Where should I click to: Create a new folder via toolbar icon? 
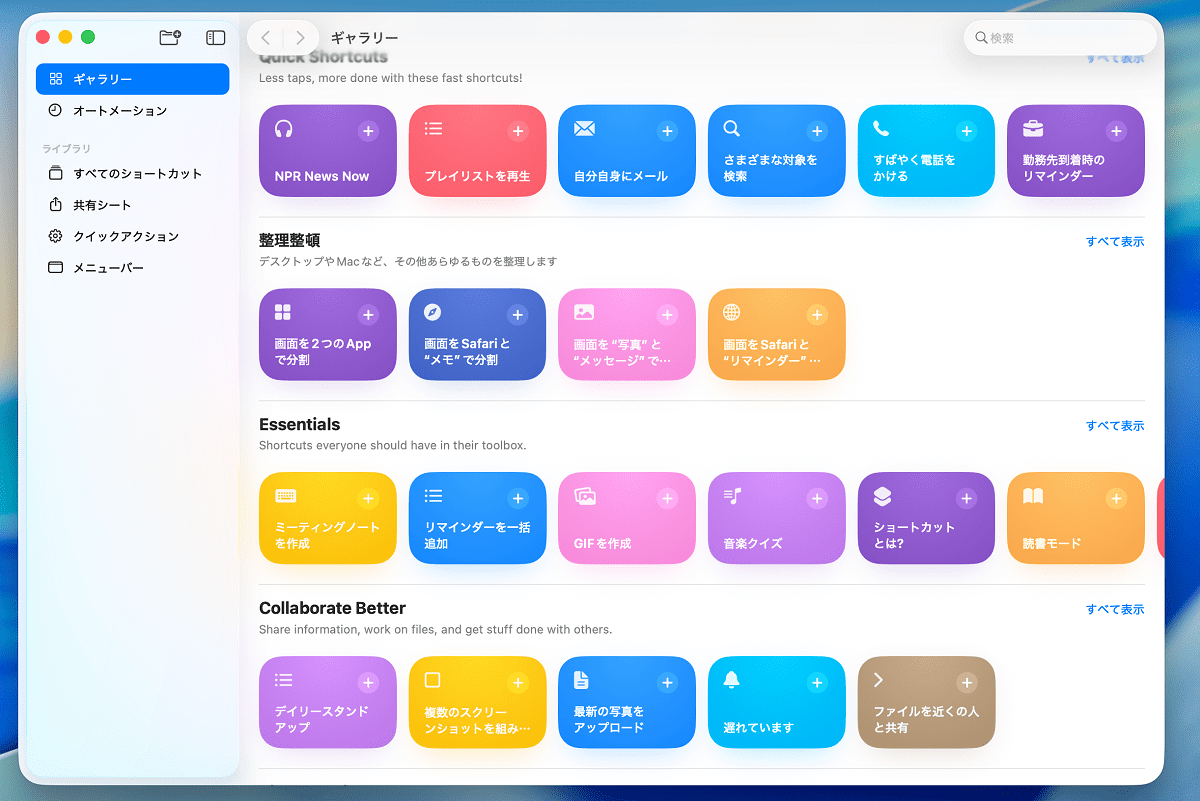click(x=170, y=37)
